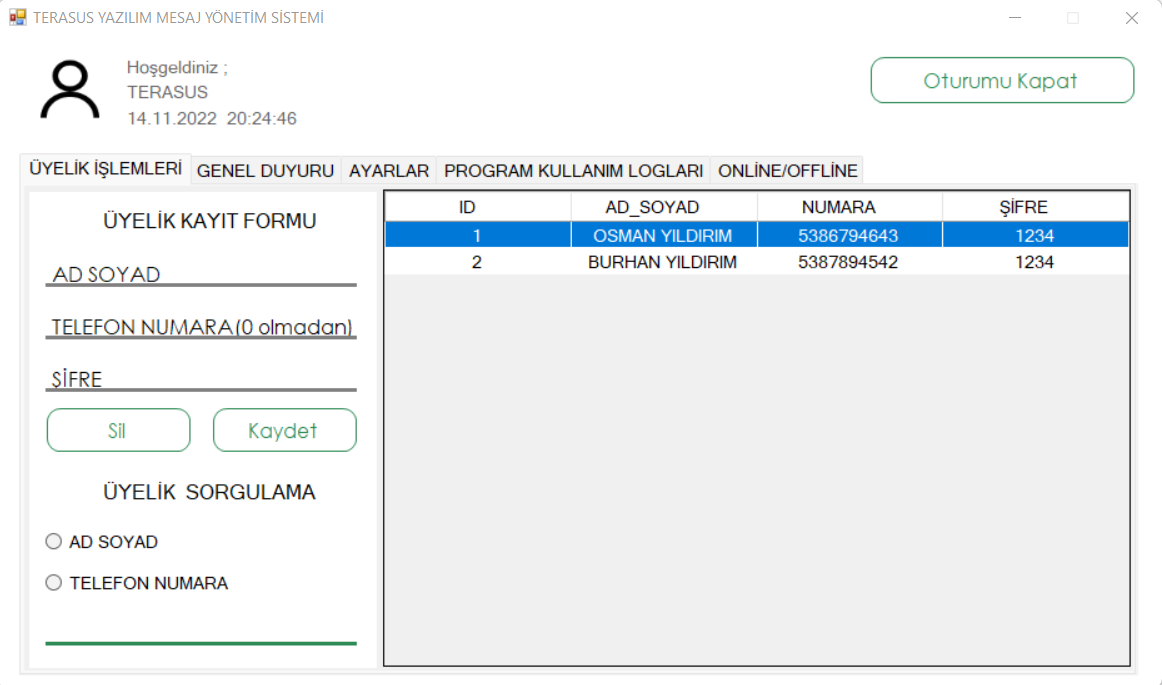
Task: Focus the AD SOYAD input field
Action: coord(201,274)
